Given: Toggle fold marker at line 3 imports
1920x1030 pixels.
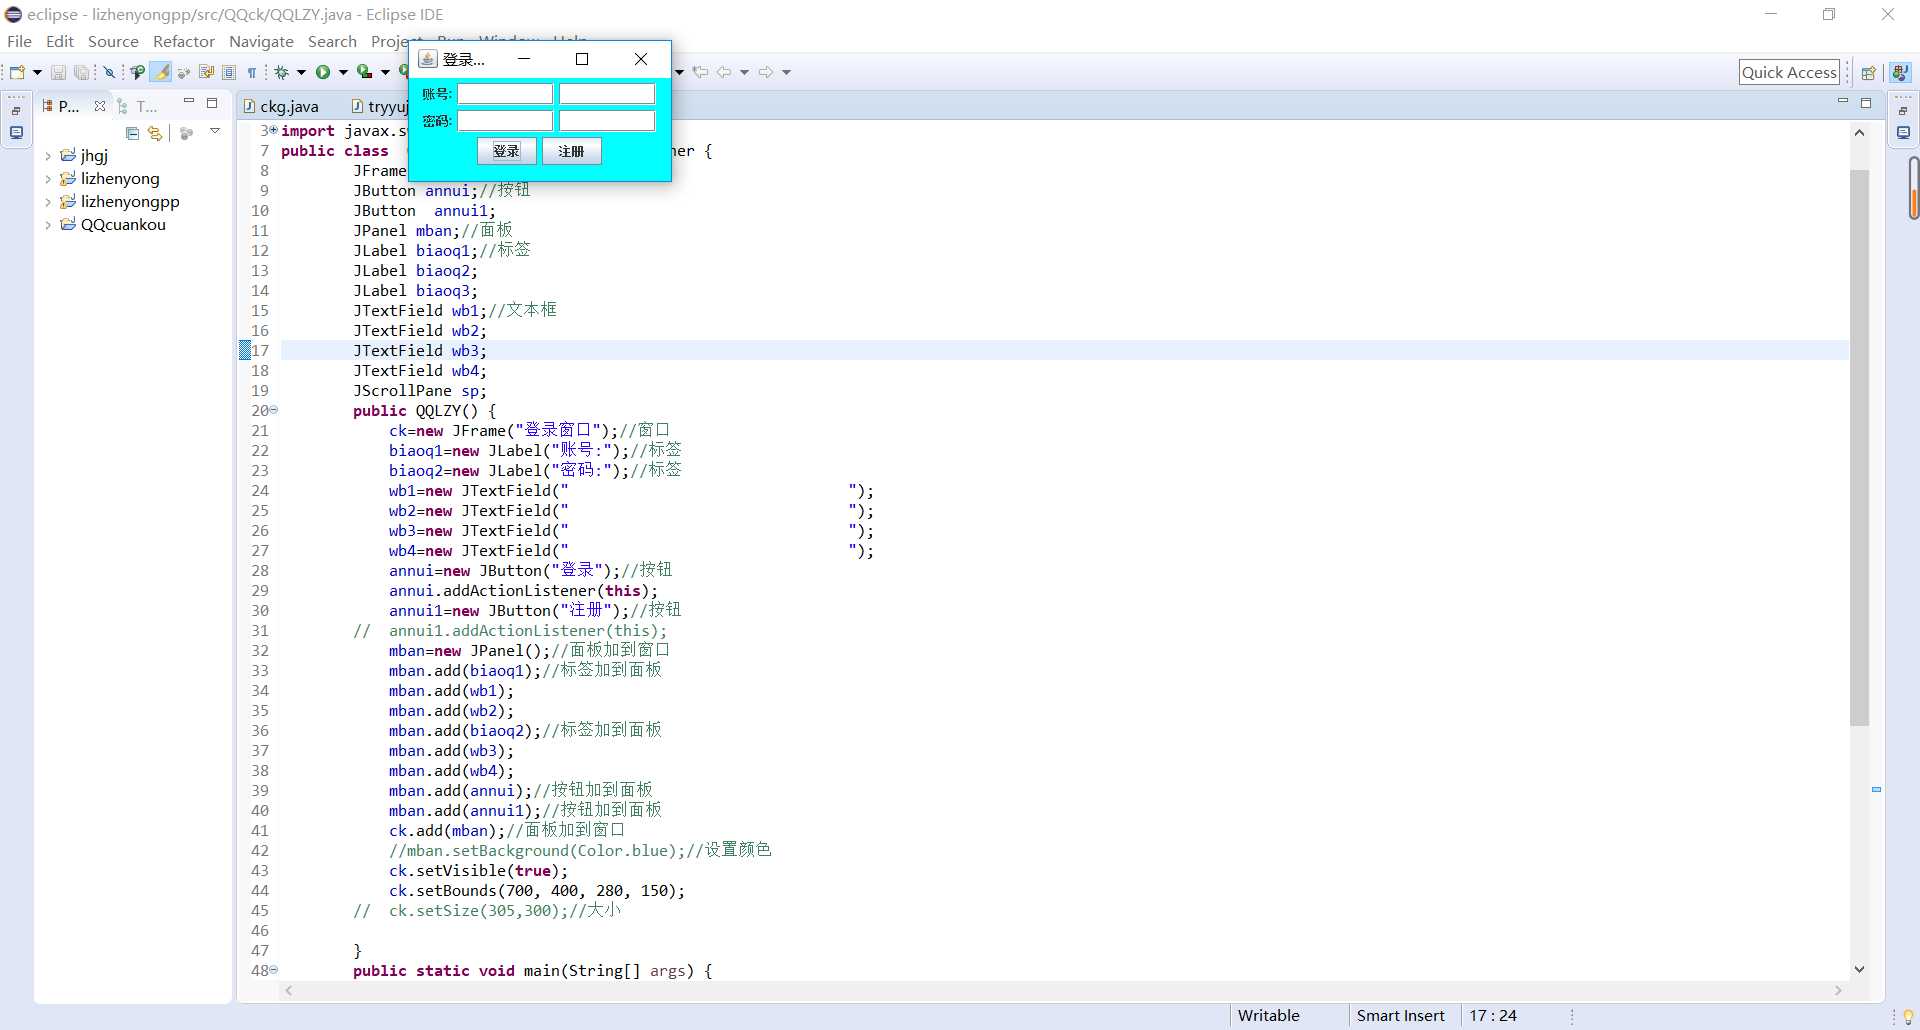Looking at the screenshot, I should (273, 130).
